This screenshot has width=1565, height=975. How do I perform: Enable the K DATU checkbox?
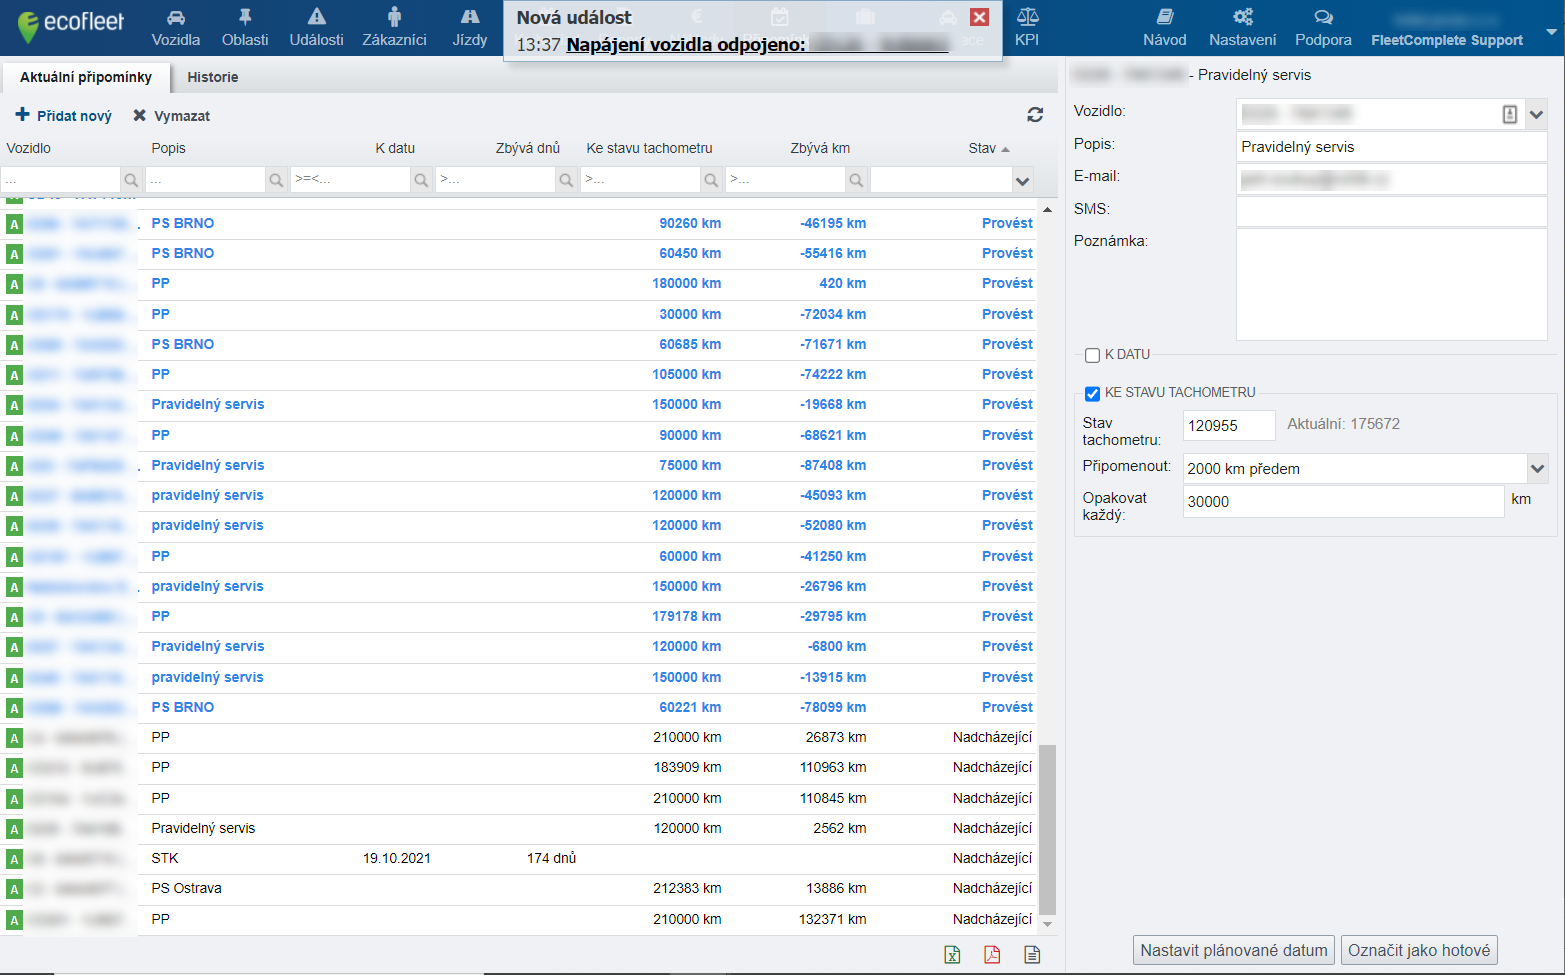click(x=1092, y=355)
